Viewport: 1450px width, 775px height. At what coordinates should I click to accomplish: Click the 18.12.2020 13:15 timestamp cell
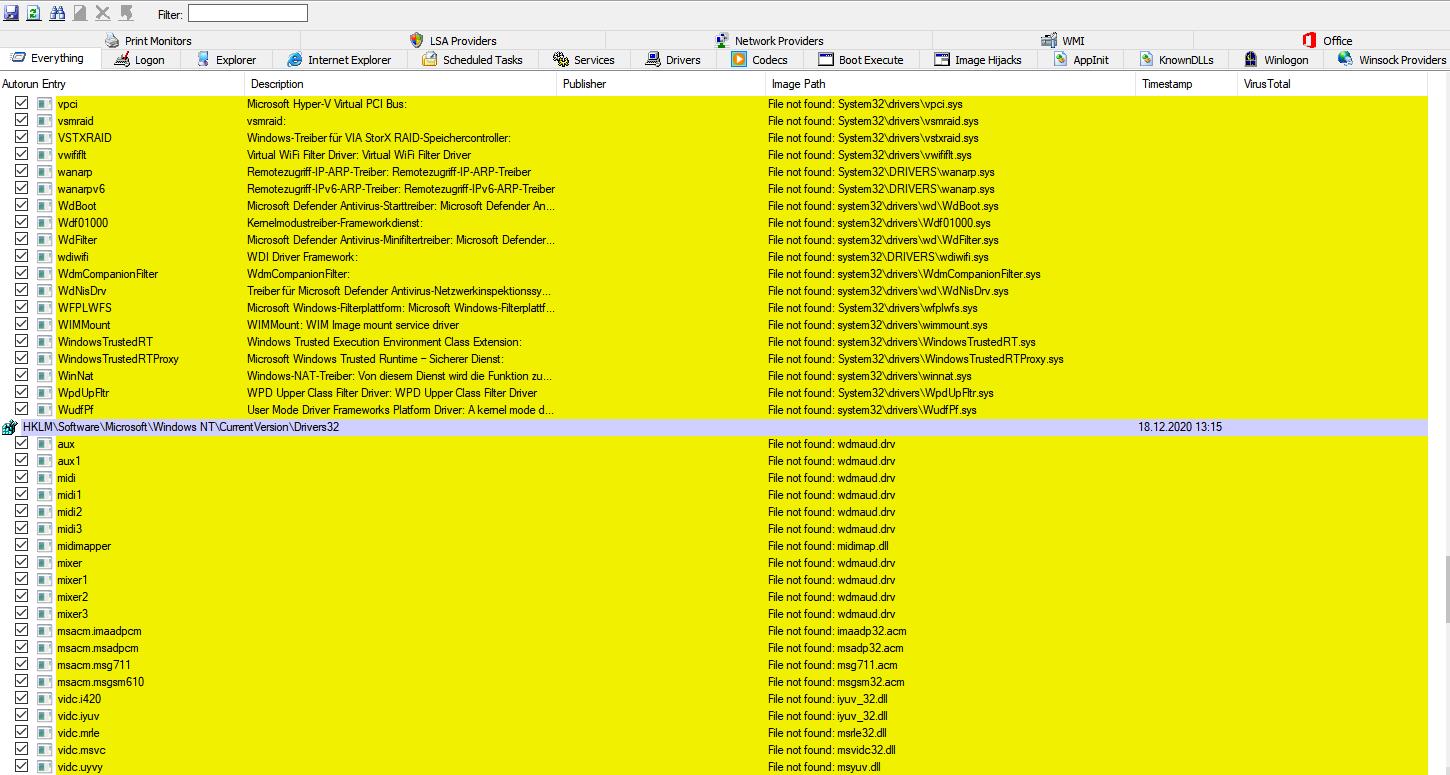point(1180,427)
